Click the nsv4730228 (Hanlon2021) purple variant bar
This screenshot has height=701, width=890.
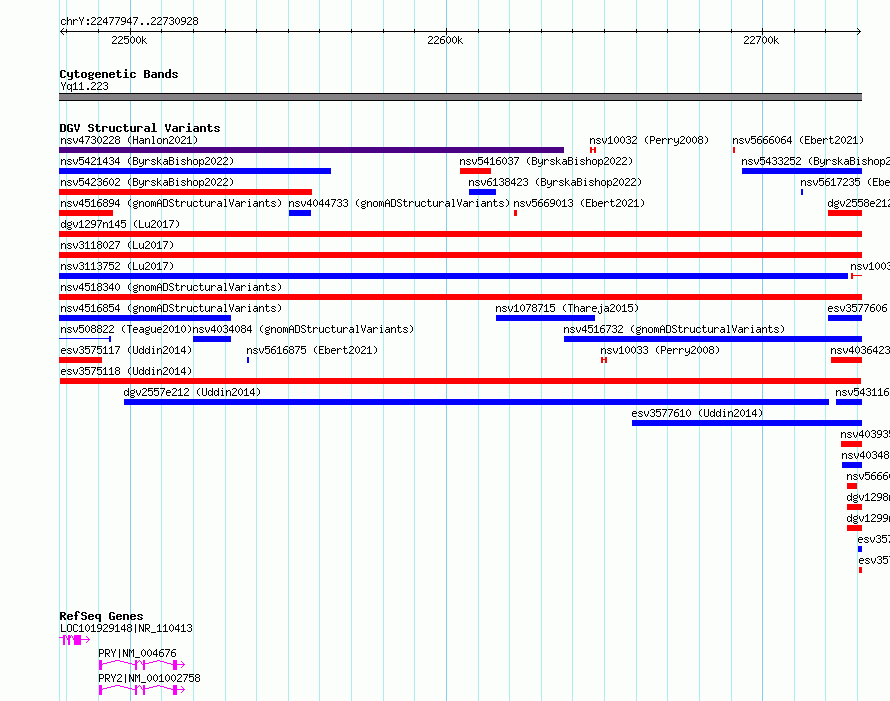pos(312,150)
